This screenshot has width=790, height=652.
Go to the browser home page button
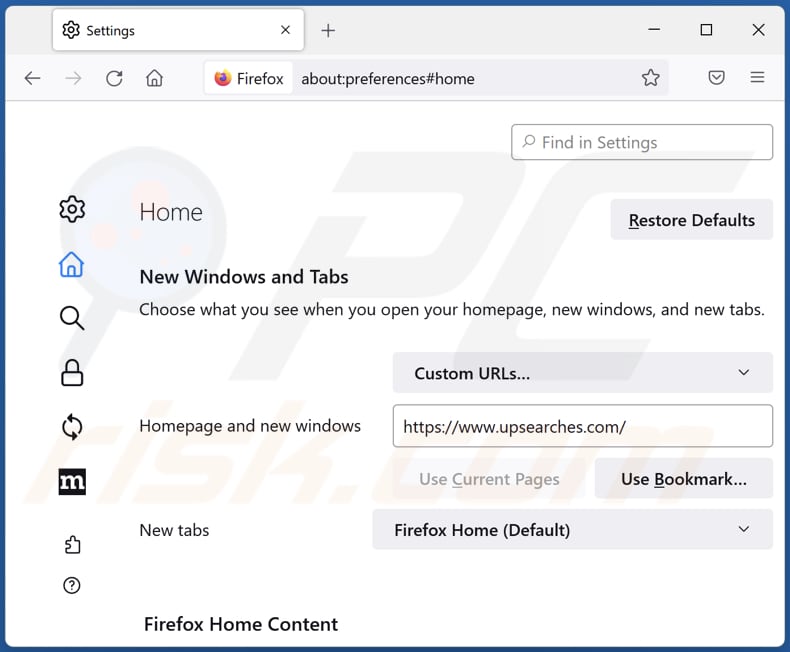[x=154, y=78]
